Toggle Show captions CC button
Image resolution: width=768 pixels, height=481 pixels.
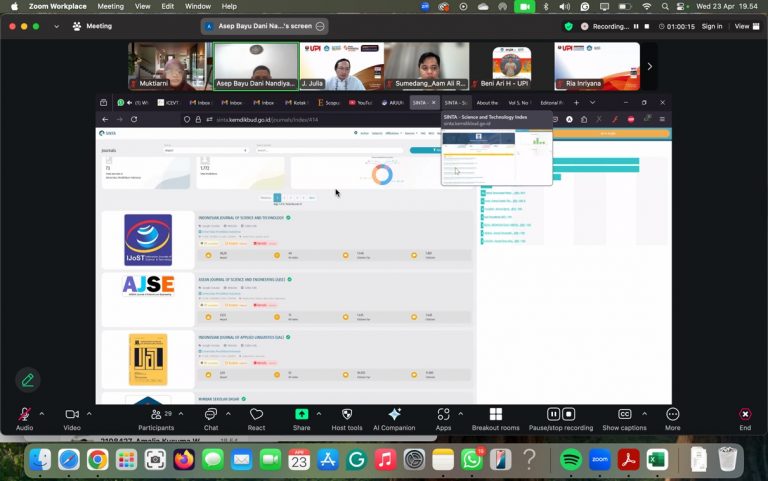(x=624, y=414)
